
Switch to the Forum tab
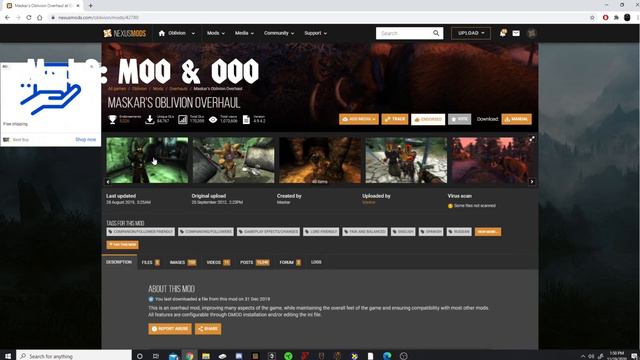pos(290,262)
